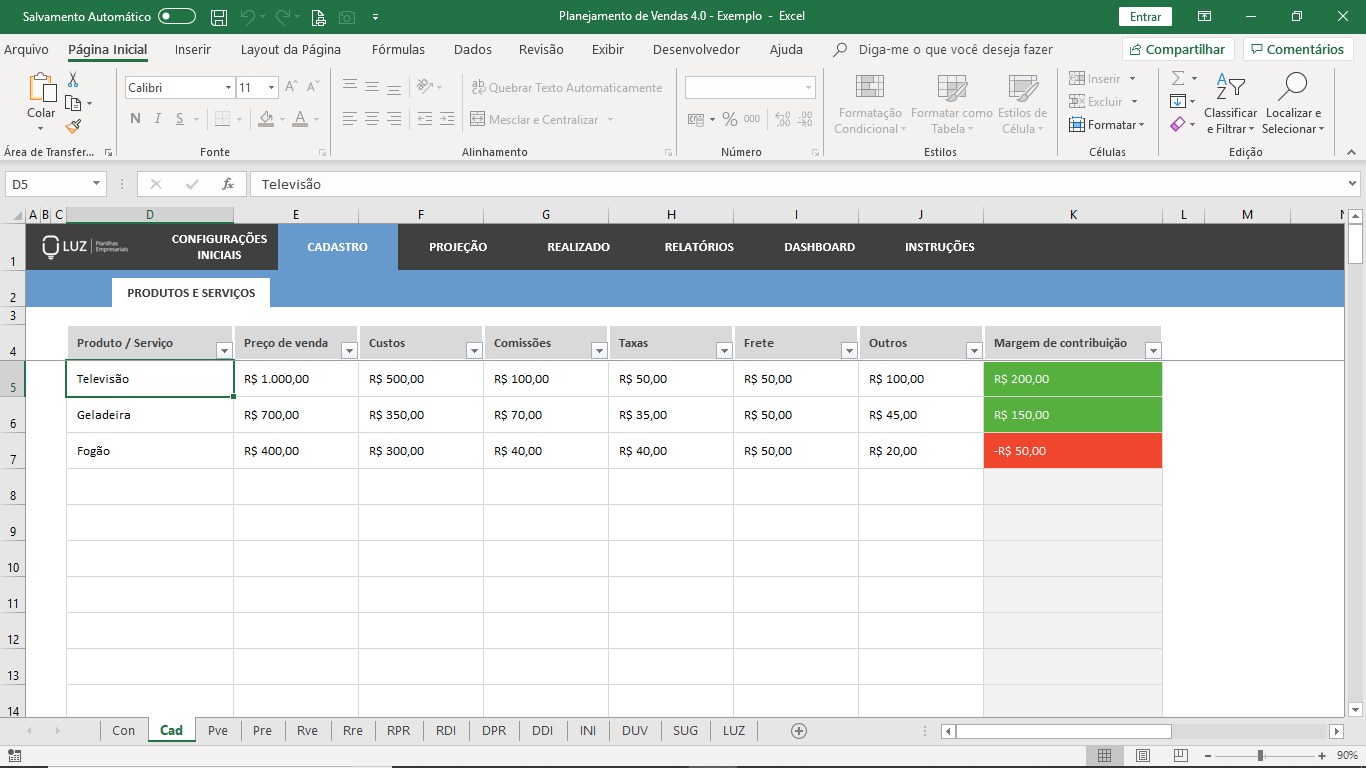This screenshot has width=1366, height=768.
Task: Select the Geladeira product cell
Action: click(x=150, y=415)
